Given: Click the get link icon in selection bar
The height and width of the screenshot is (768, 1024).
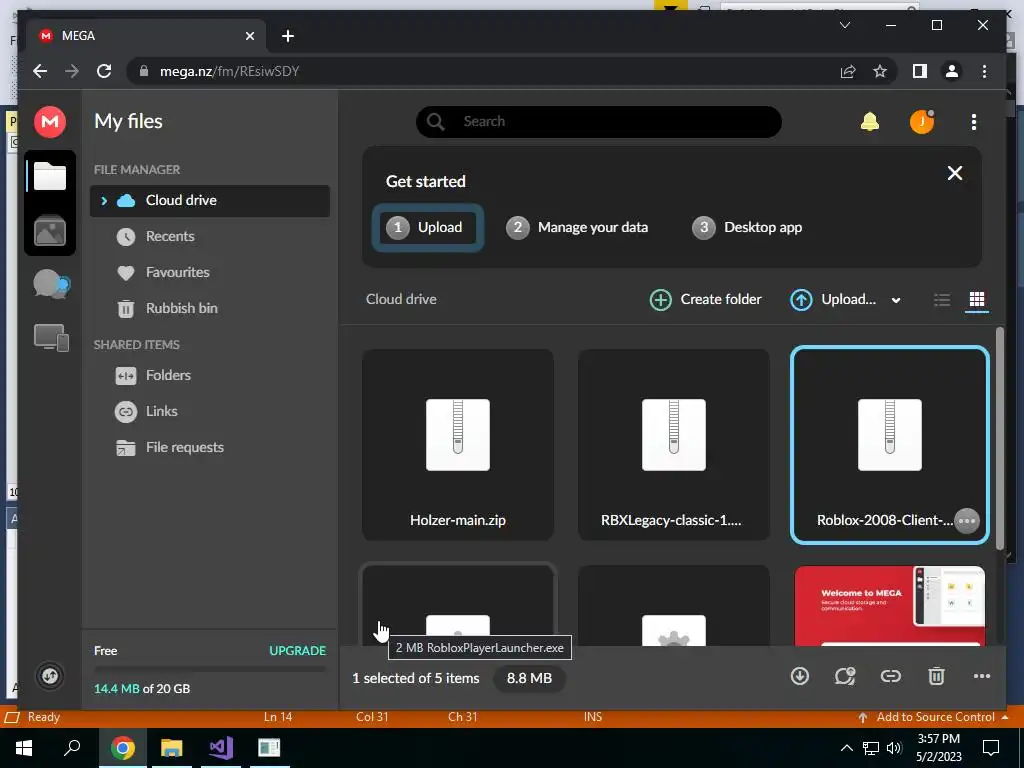Looking at the screenshot, I should click(x=890, y=676).
